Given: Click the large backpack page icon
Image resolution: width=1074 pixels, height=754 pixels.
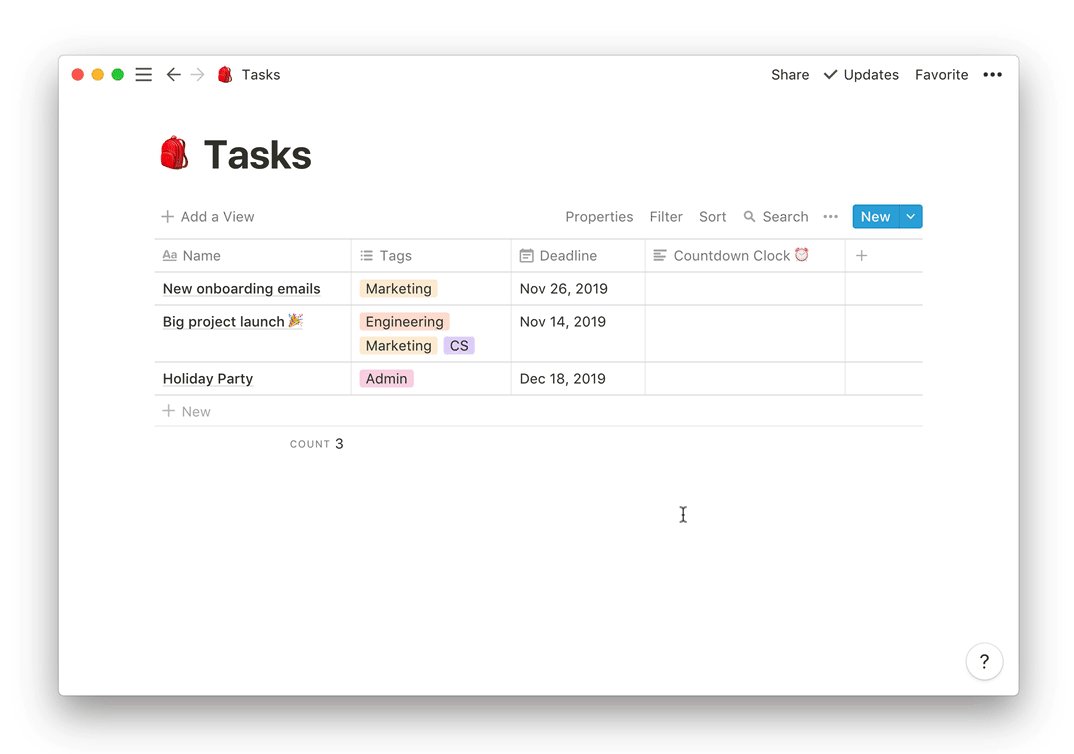Looking at the screenshot, I should (x=174, y=153).
